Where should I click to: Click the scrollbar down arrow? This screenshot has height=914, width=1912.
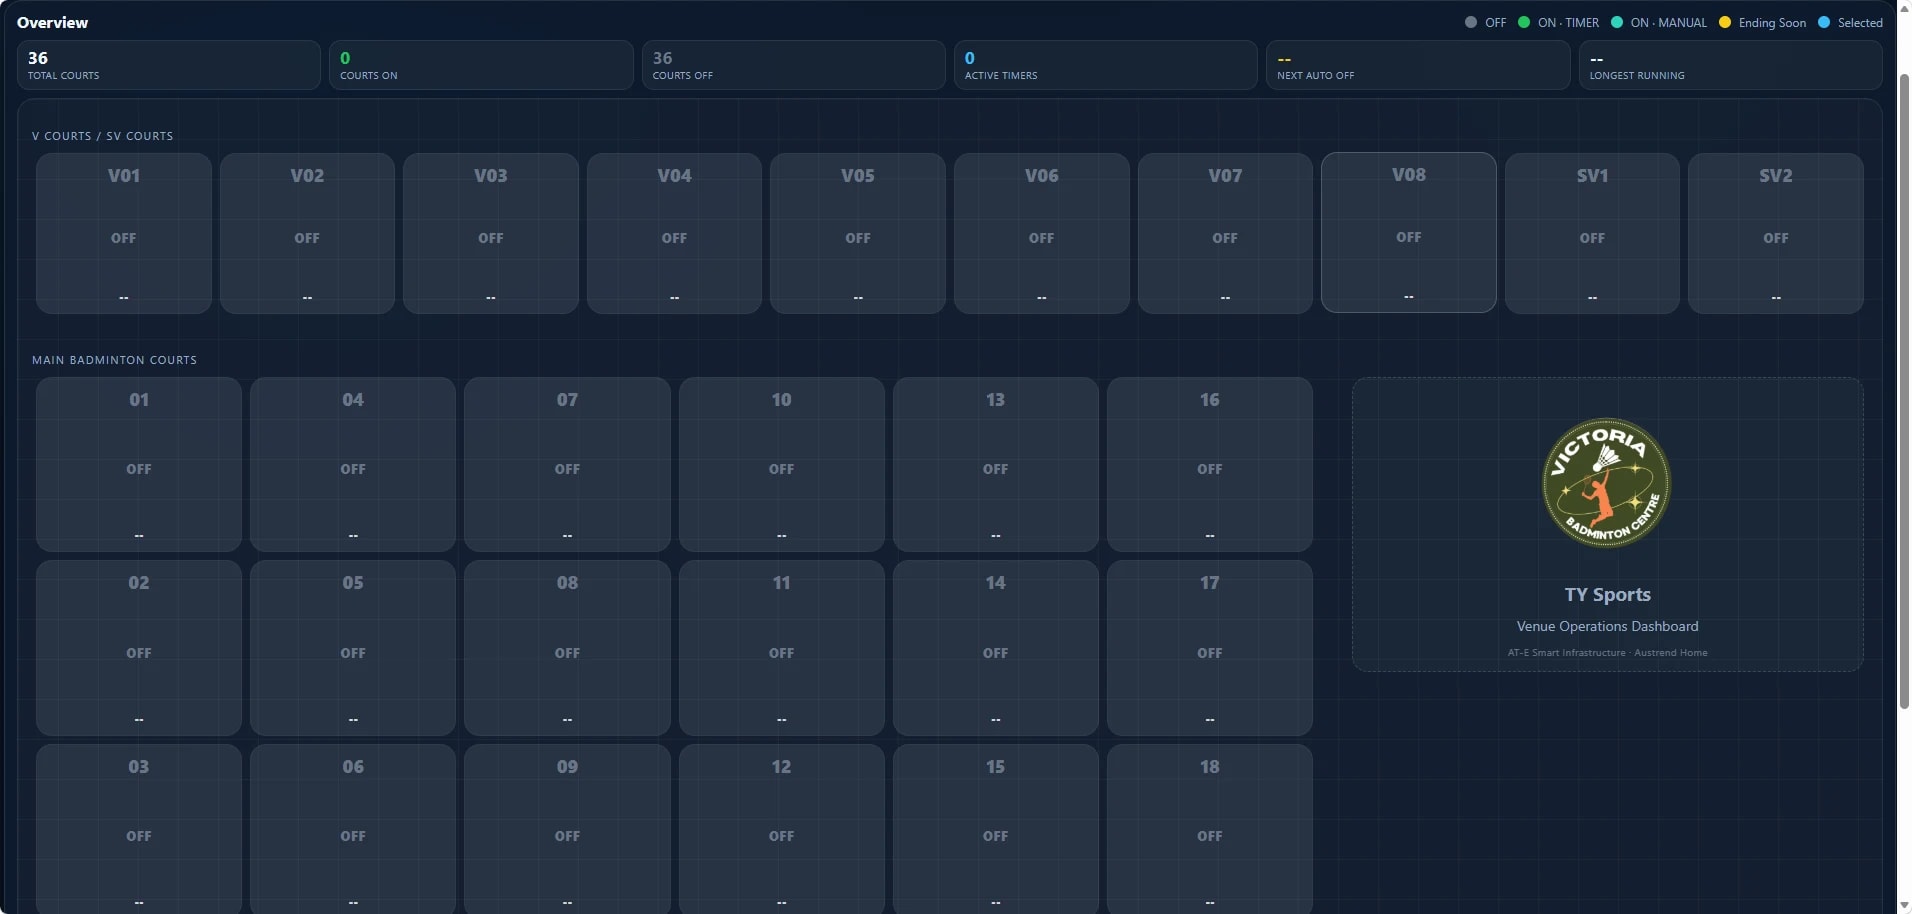point(1904,905)
